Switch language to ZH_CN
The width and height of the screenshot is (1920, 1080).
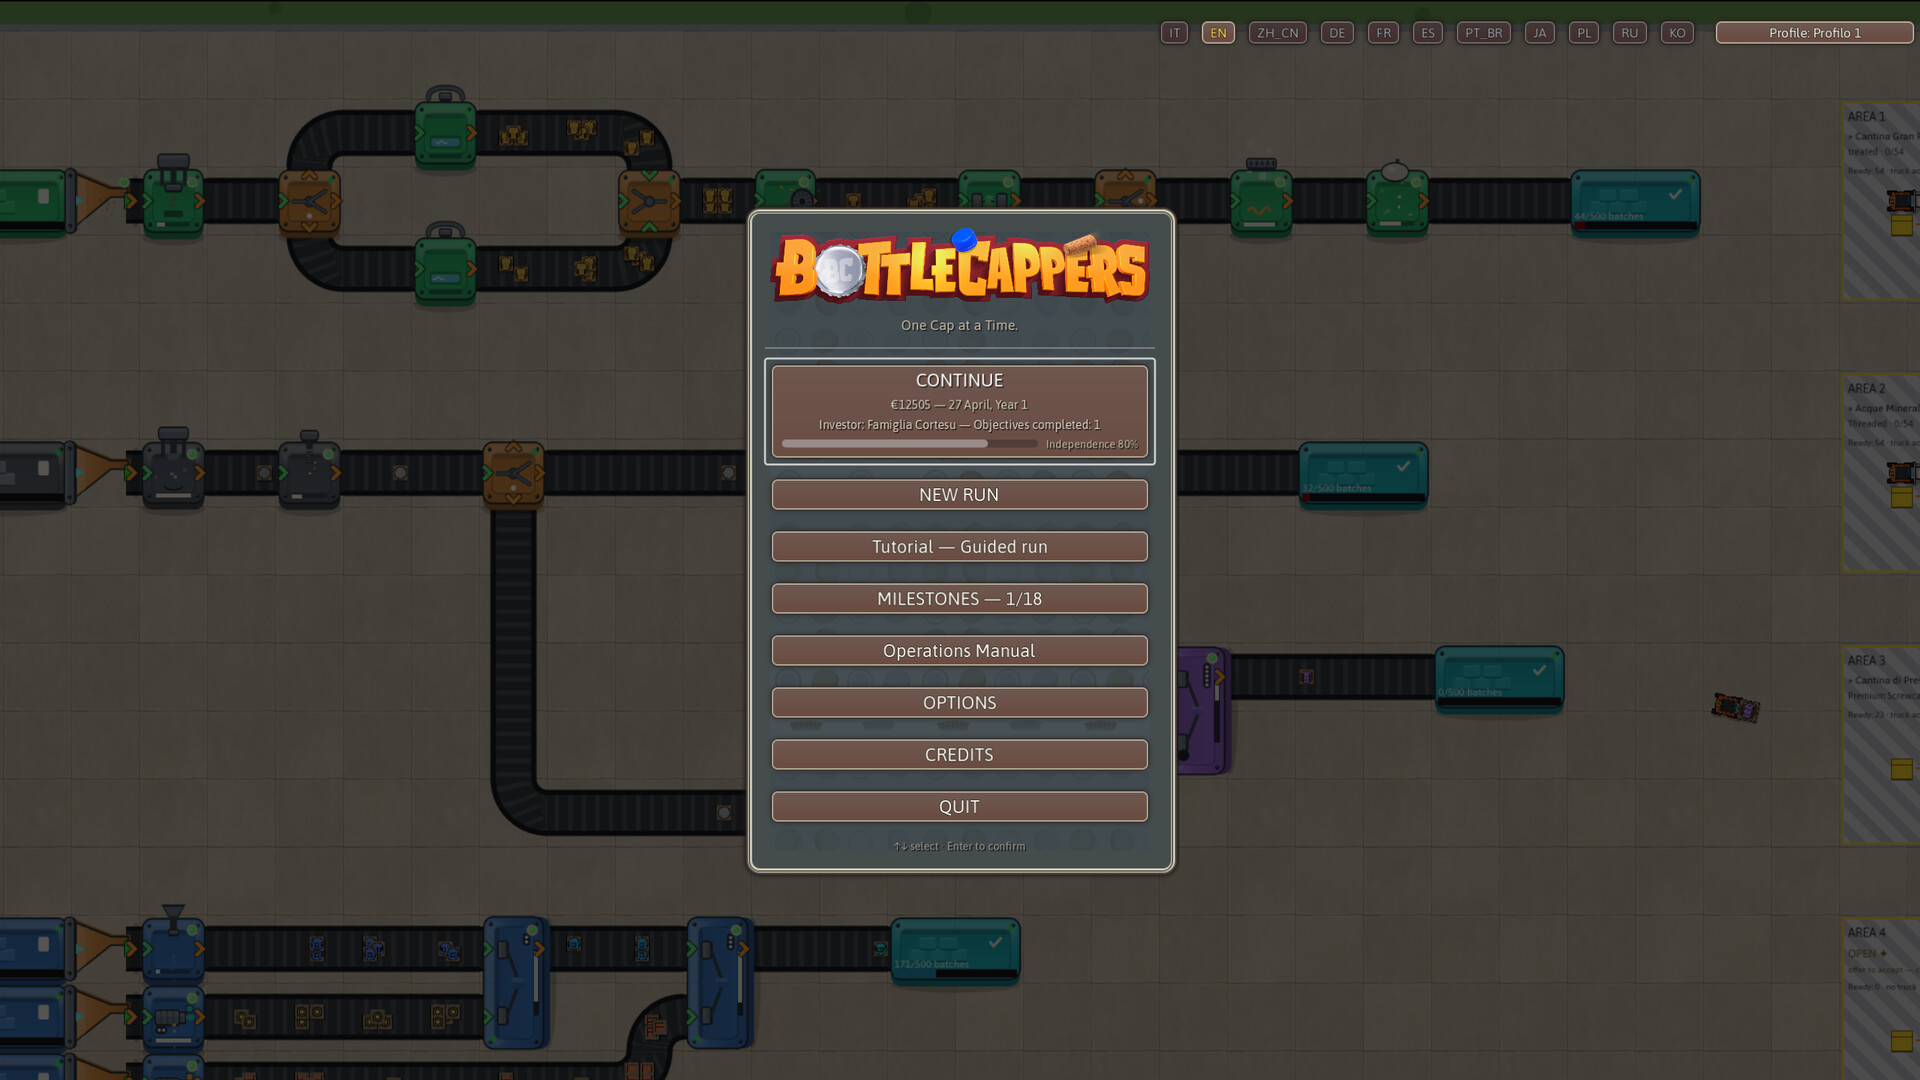tap(1278, 33)
